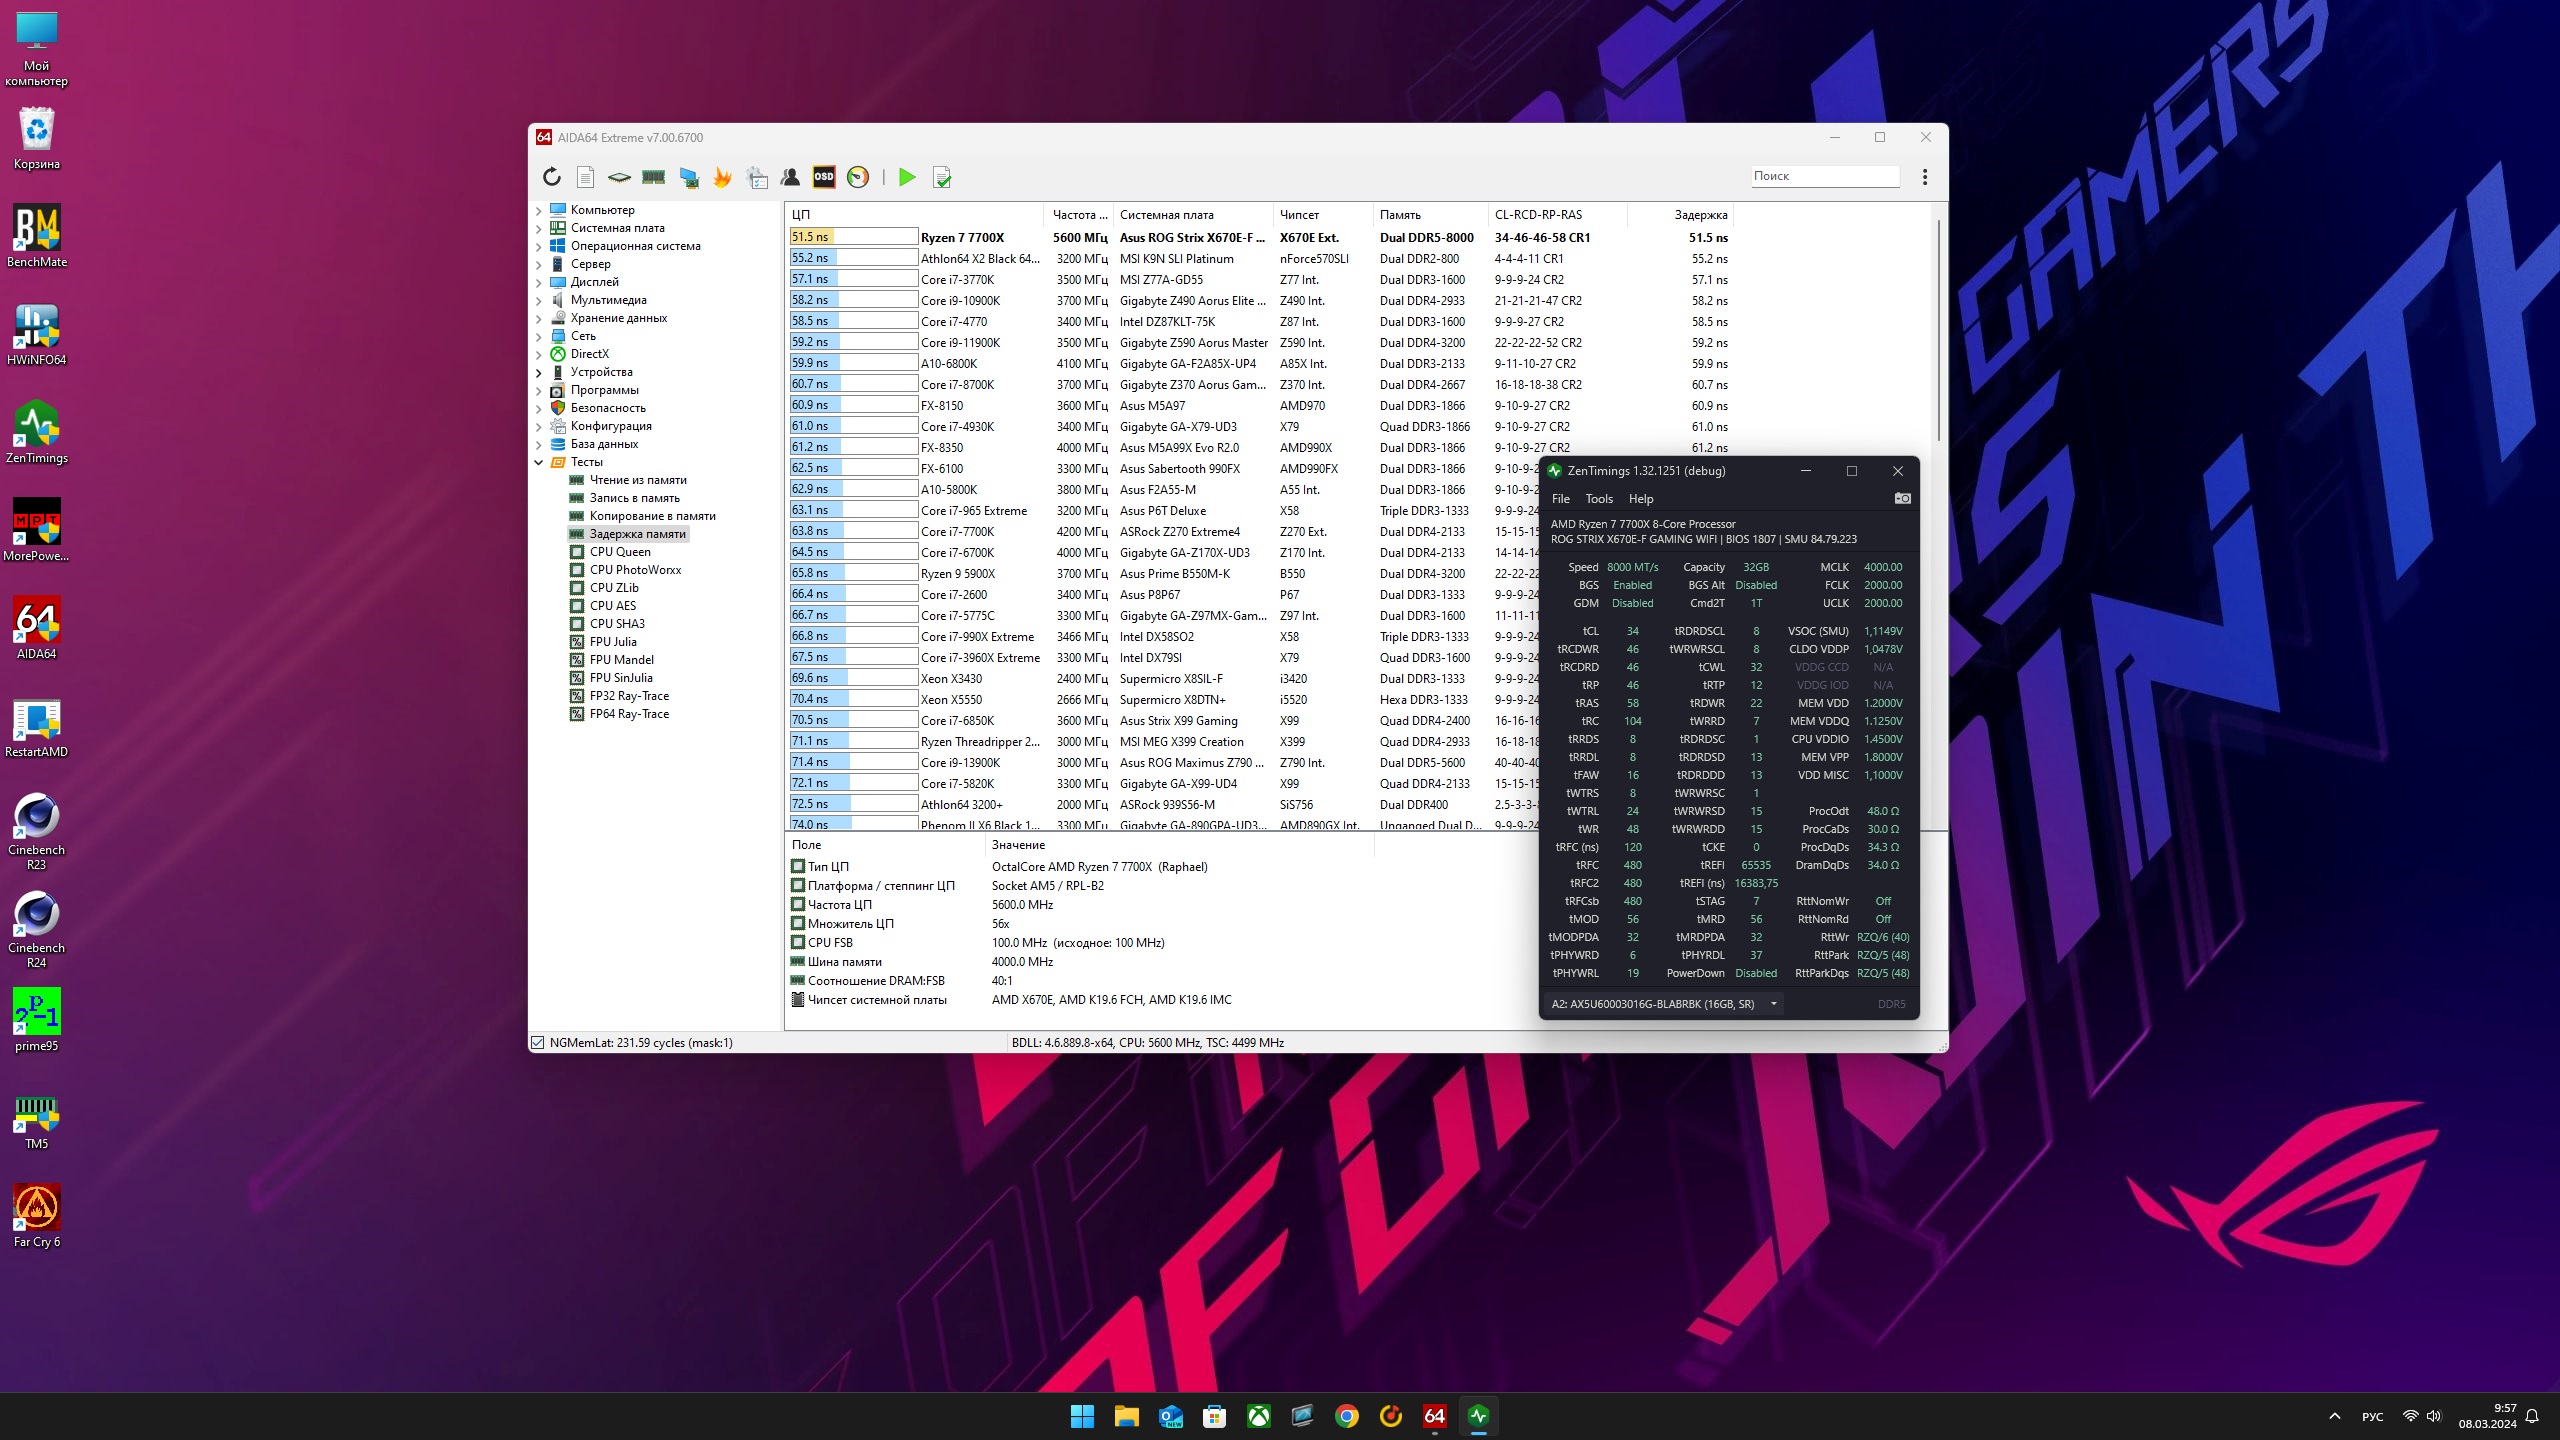Open the Report document icon
Viewport: 2560px width, 1440px height.
586,177
